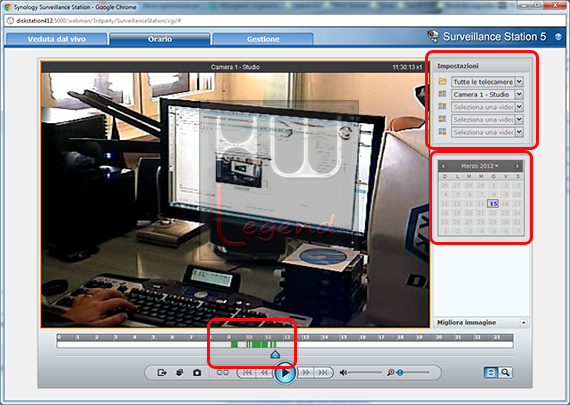Fast-forward playback with double-right arrows
Screen dimensions: 570x405
[306, 373]
